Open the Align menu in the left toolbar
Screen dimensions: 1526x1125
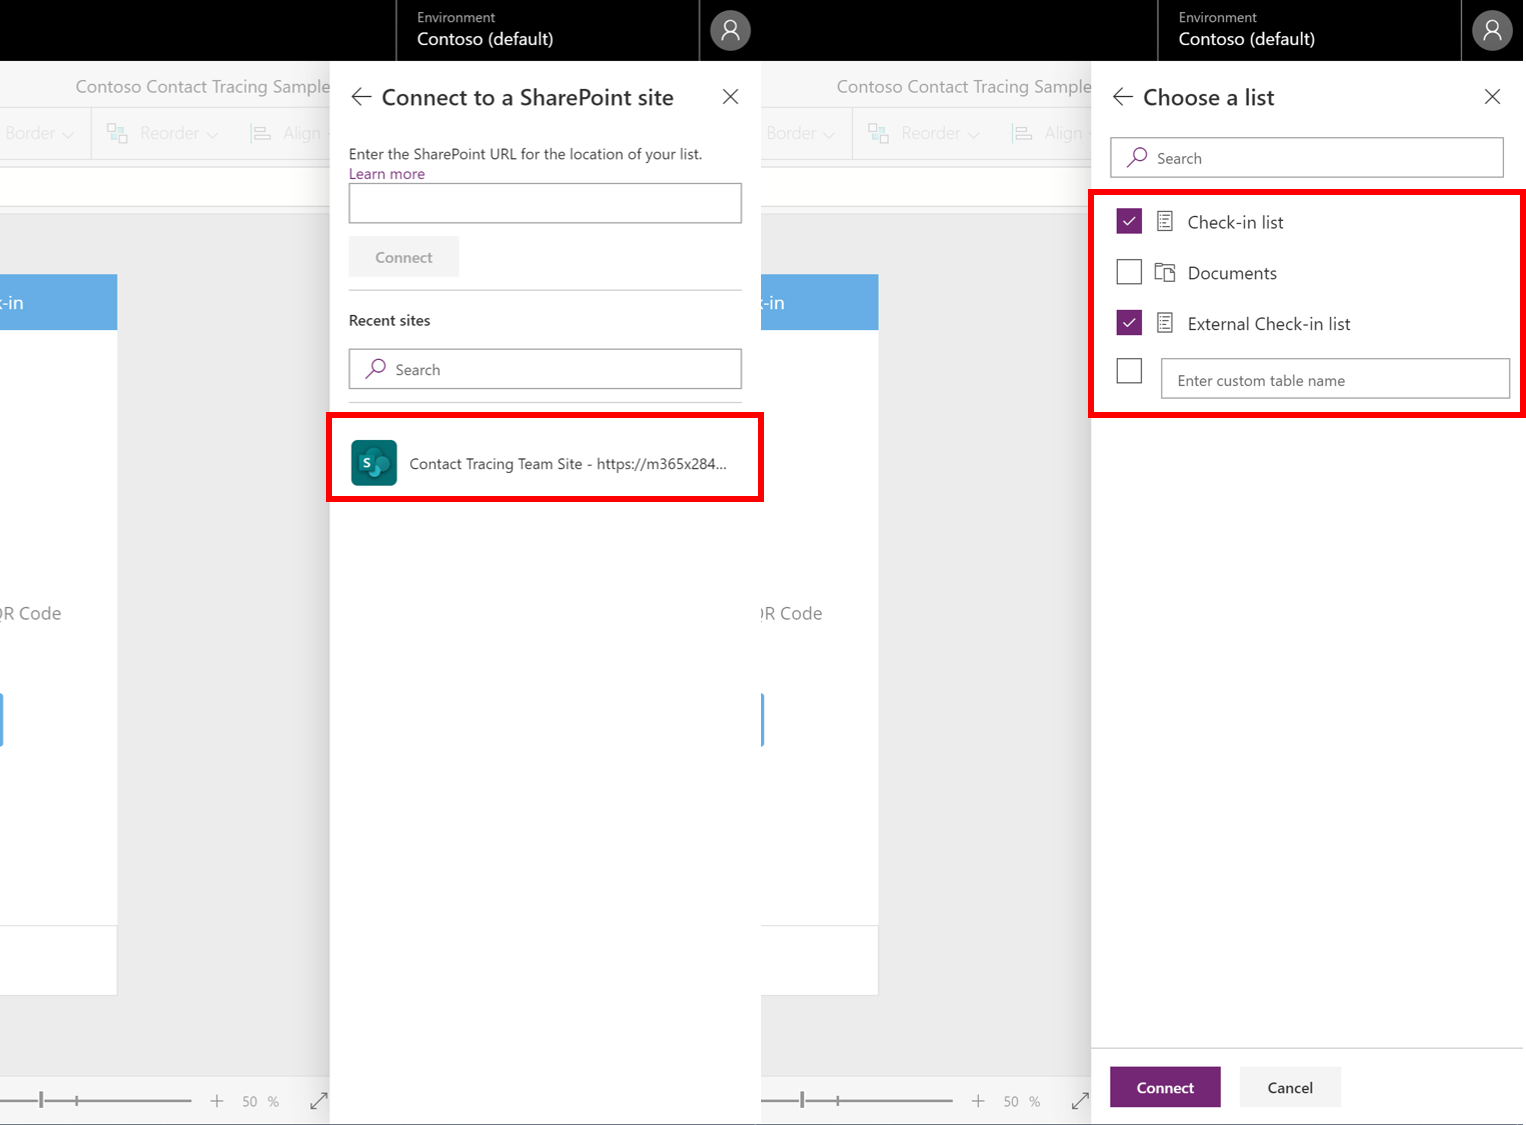[289, 133]
